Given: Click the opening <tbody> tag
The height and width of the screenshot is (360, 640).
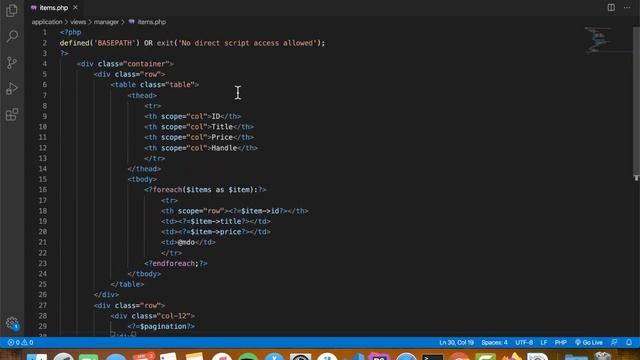Looking at the screenshot, I should [142, 179].
